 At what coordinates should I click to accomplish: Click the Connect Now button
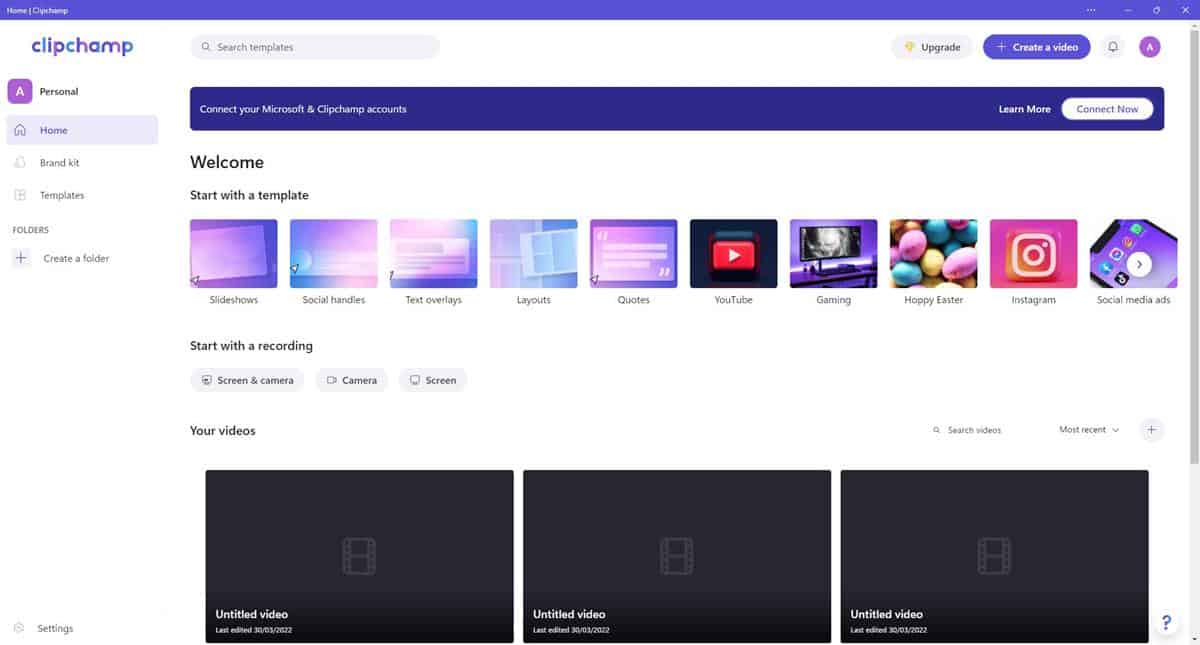[1107, 109]
